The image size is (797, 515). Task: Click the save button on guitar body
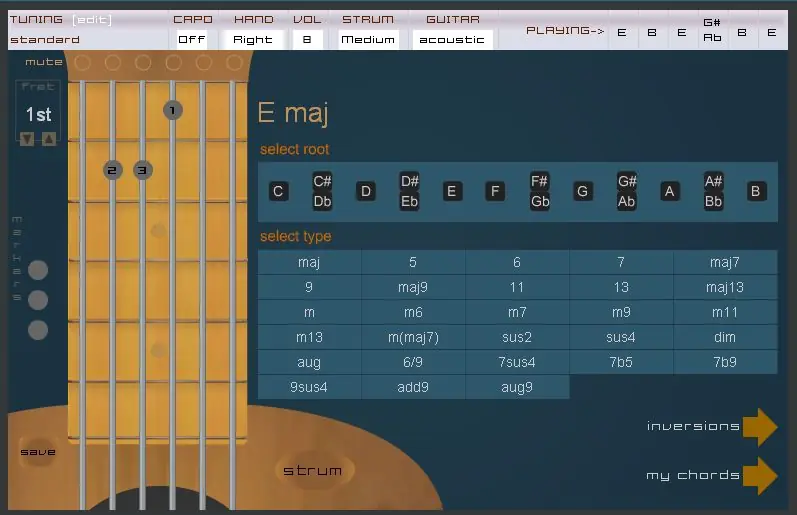pos(38,452)
